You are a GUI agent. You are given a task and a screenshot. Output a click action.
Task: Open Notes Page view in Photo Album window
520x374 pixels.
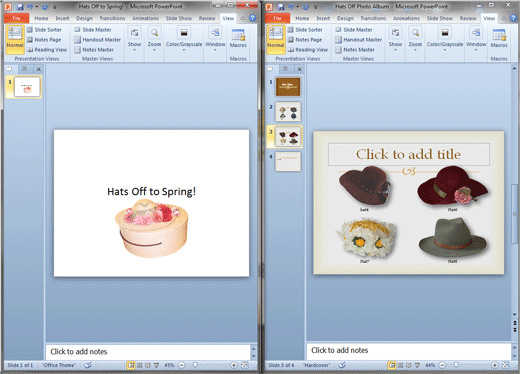305,40
